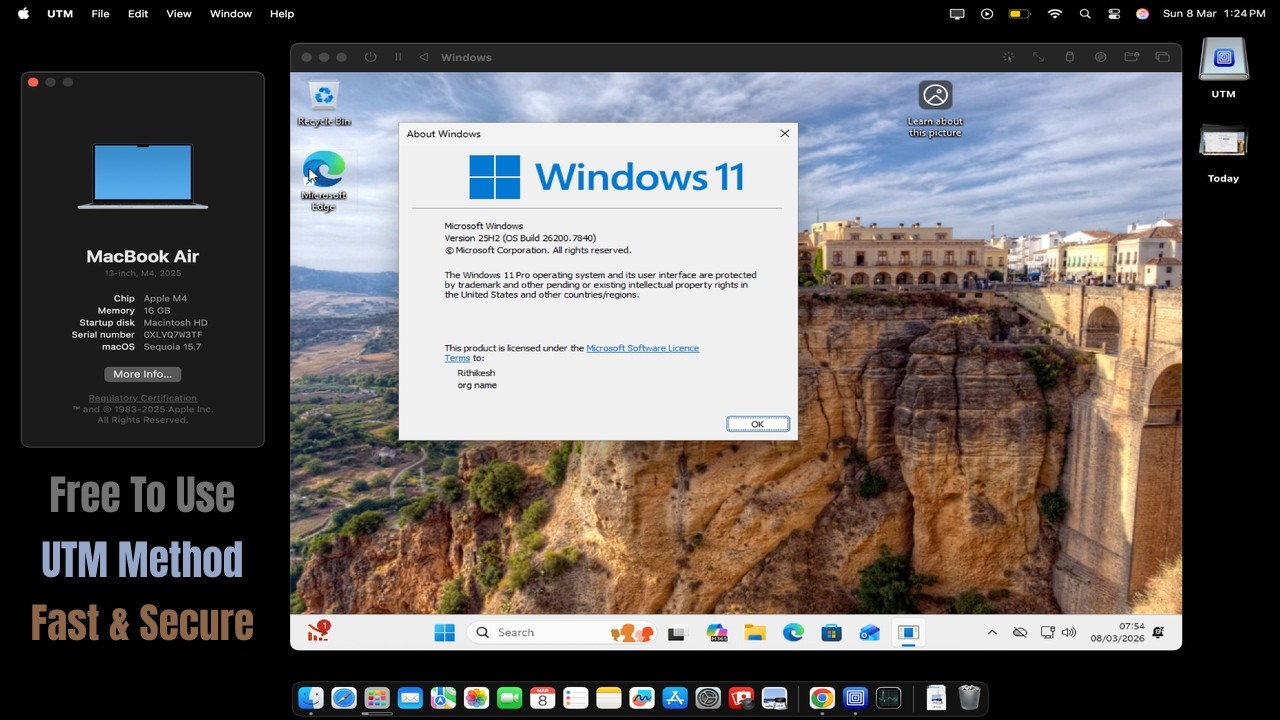Open the UTM disk icon on desktop
The width and height of the screenshot is (1280, 720).
coord(1223,68)
